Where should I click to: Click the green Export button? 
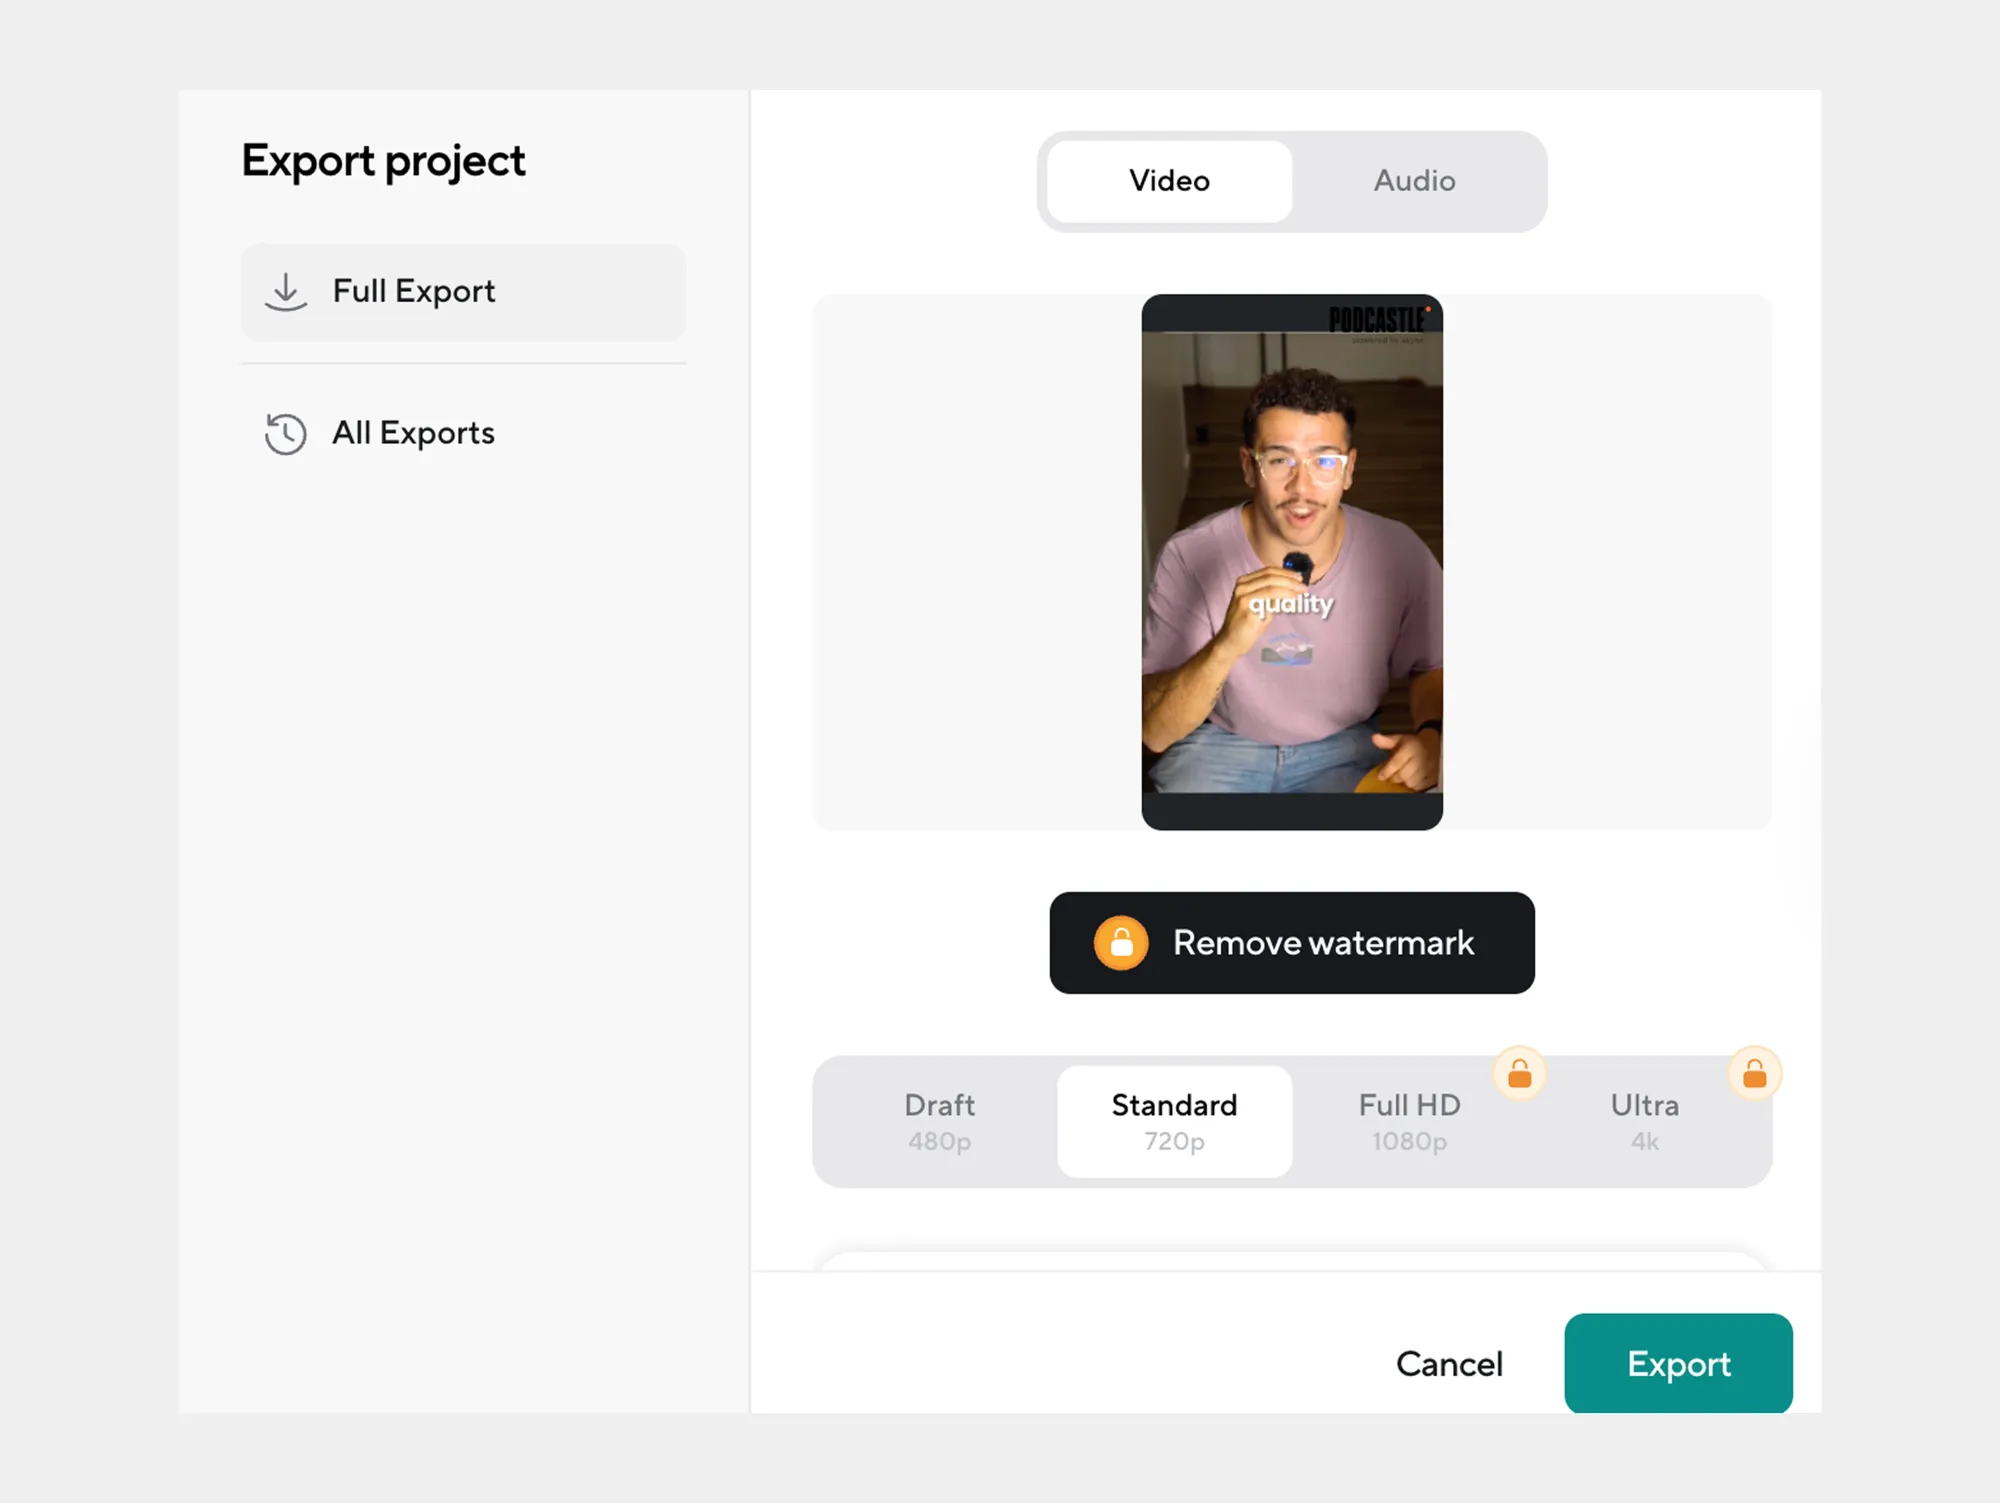click(x=1678, y=1364)
